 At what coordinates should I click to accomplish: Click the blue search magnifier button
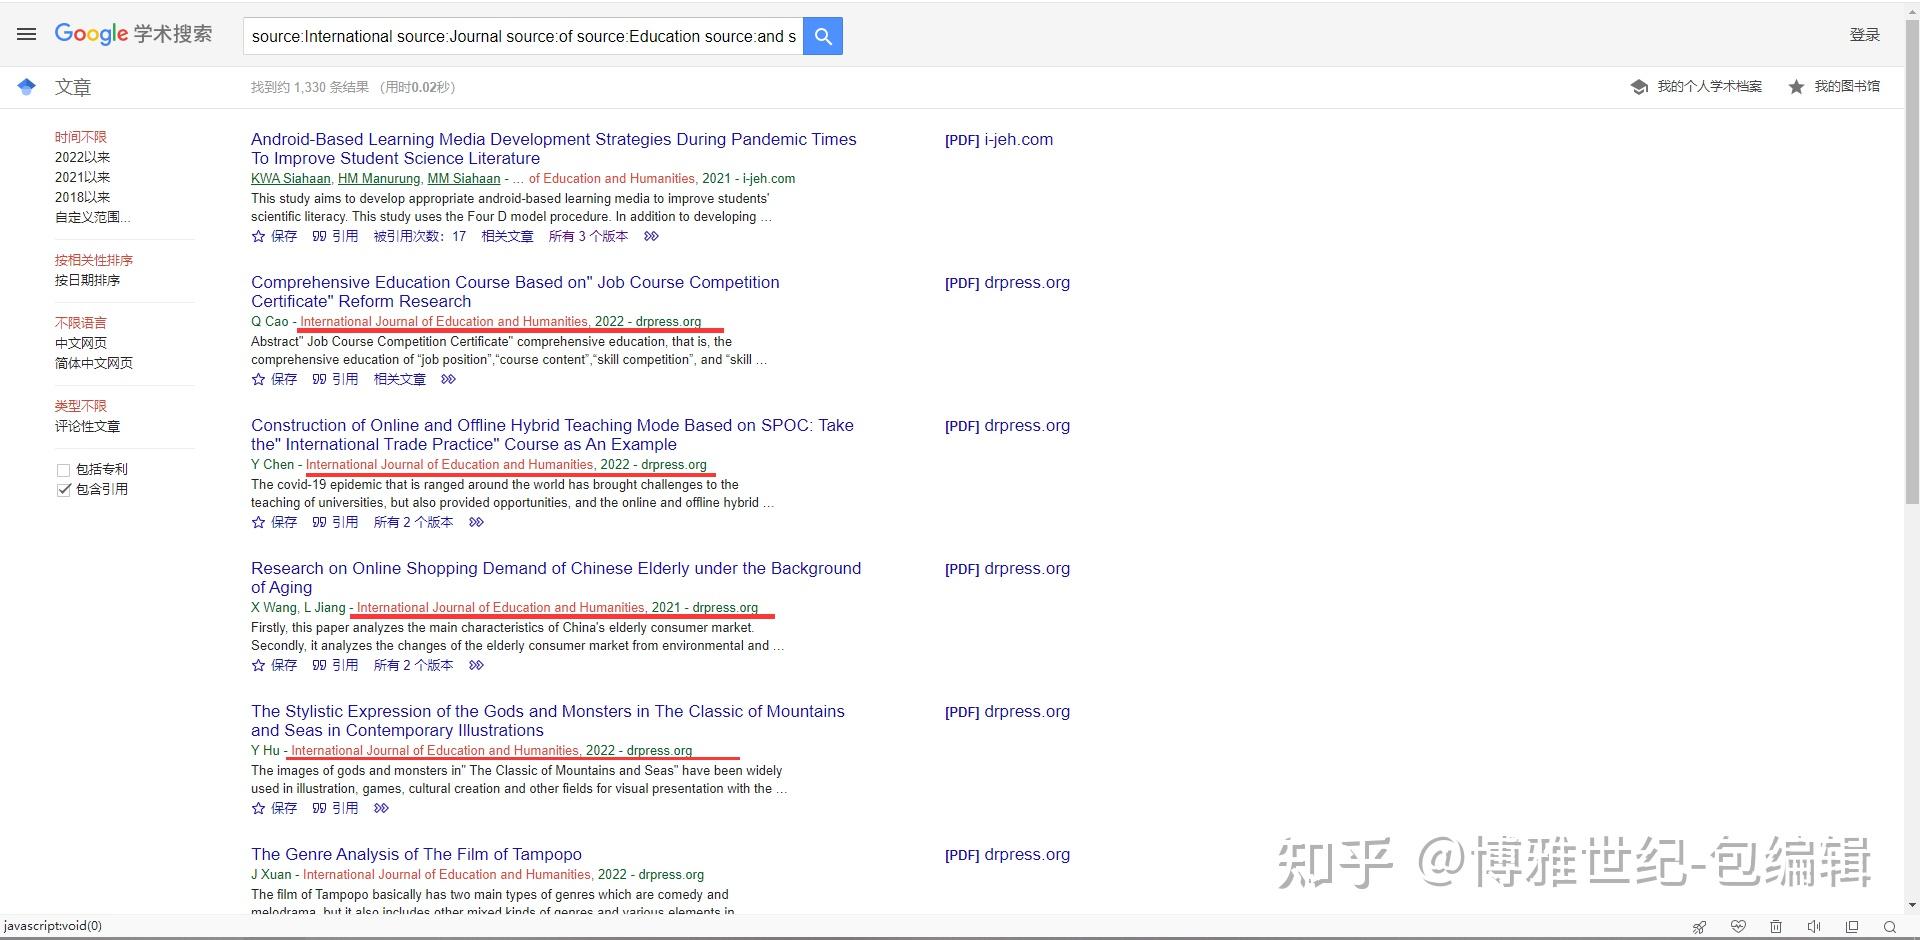coord(822,35)
